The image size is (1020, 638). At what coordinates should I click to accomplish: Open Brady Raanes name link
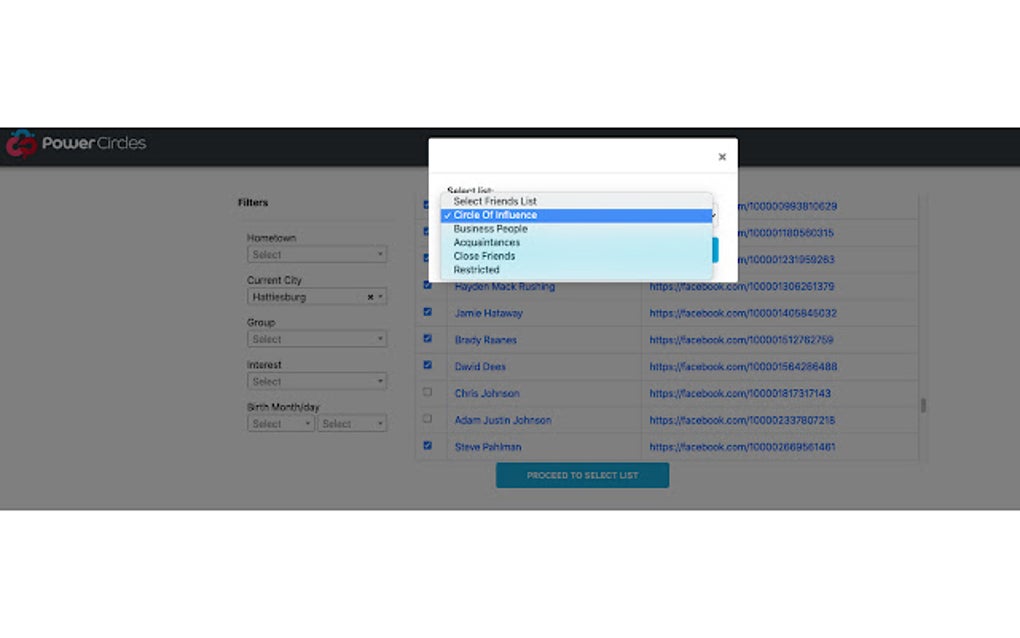click(x=486, y=340)
